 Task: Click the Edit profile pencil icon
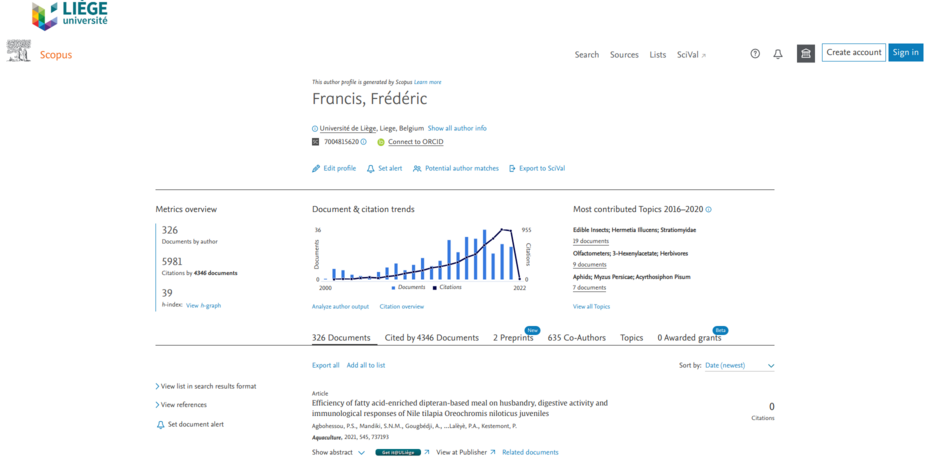[316, 169]
